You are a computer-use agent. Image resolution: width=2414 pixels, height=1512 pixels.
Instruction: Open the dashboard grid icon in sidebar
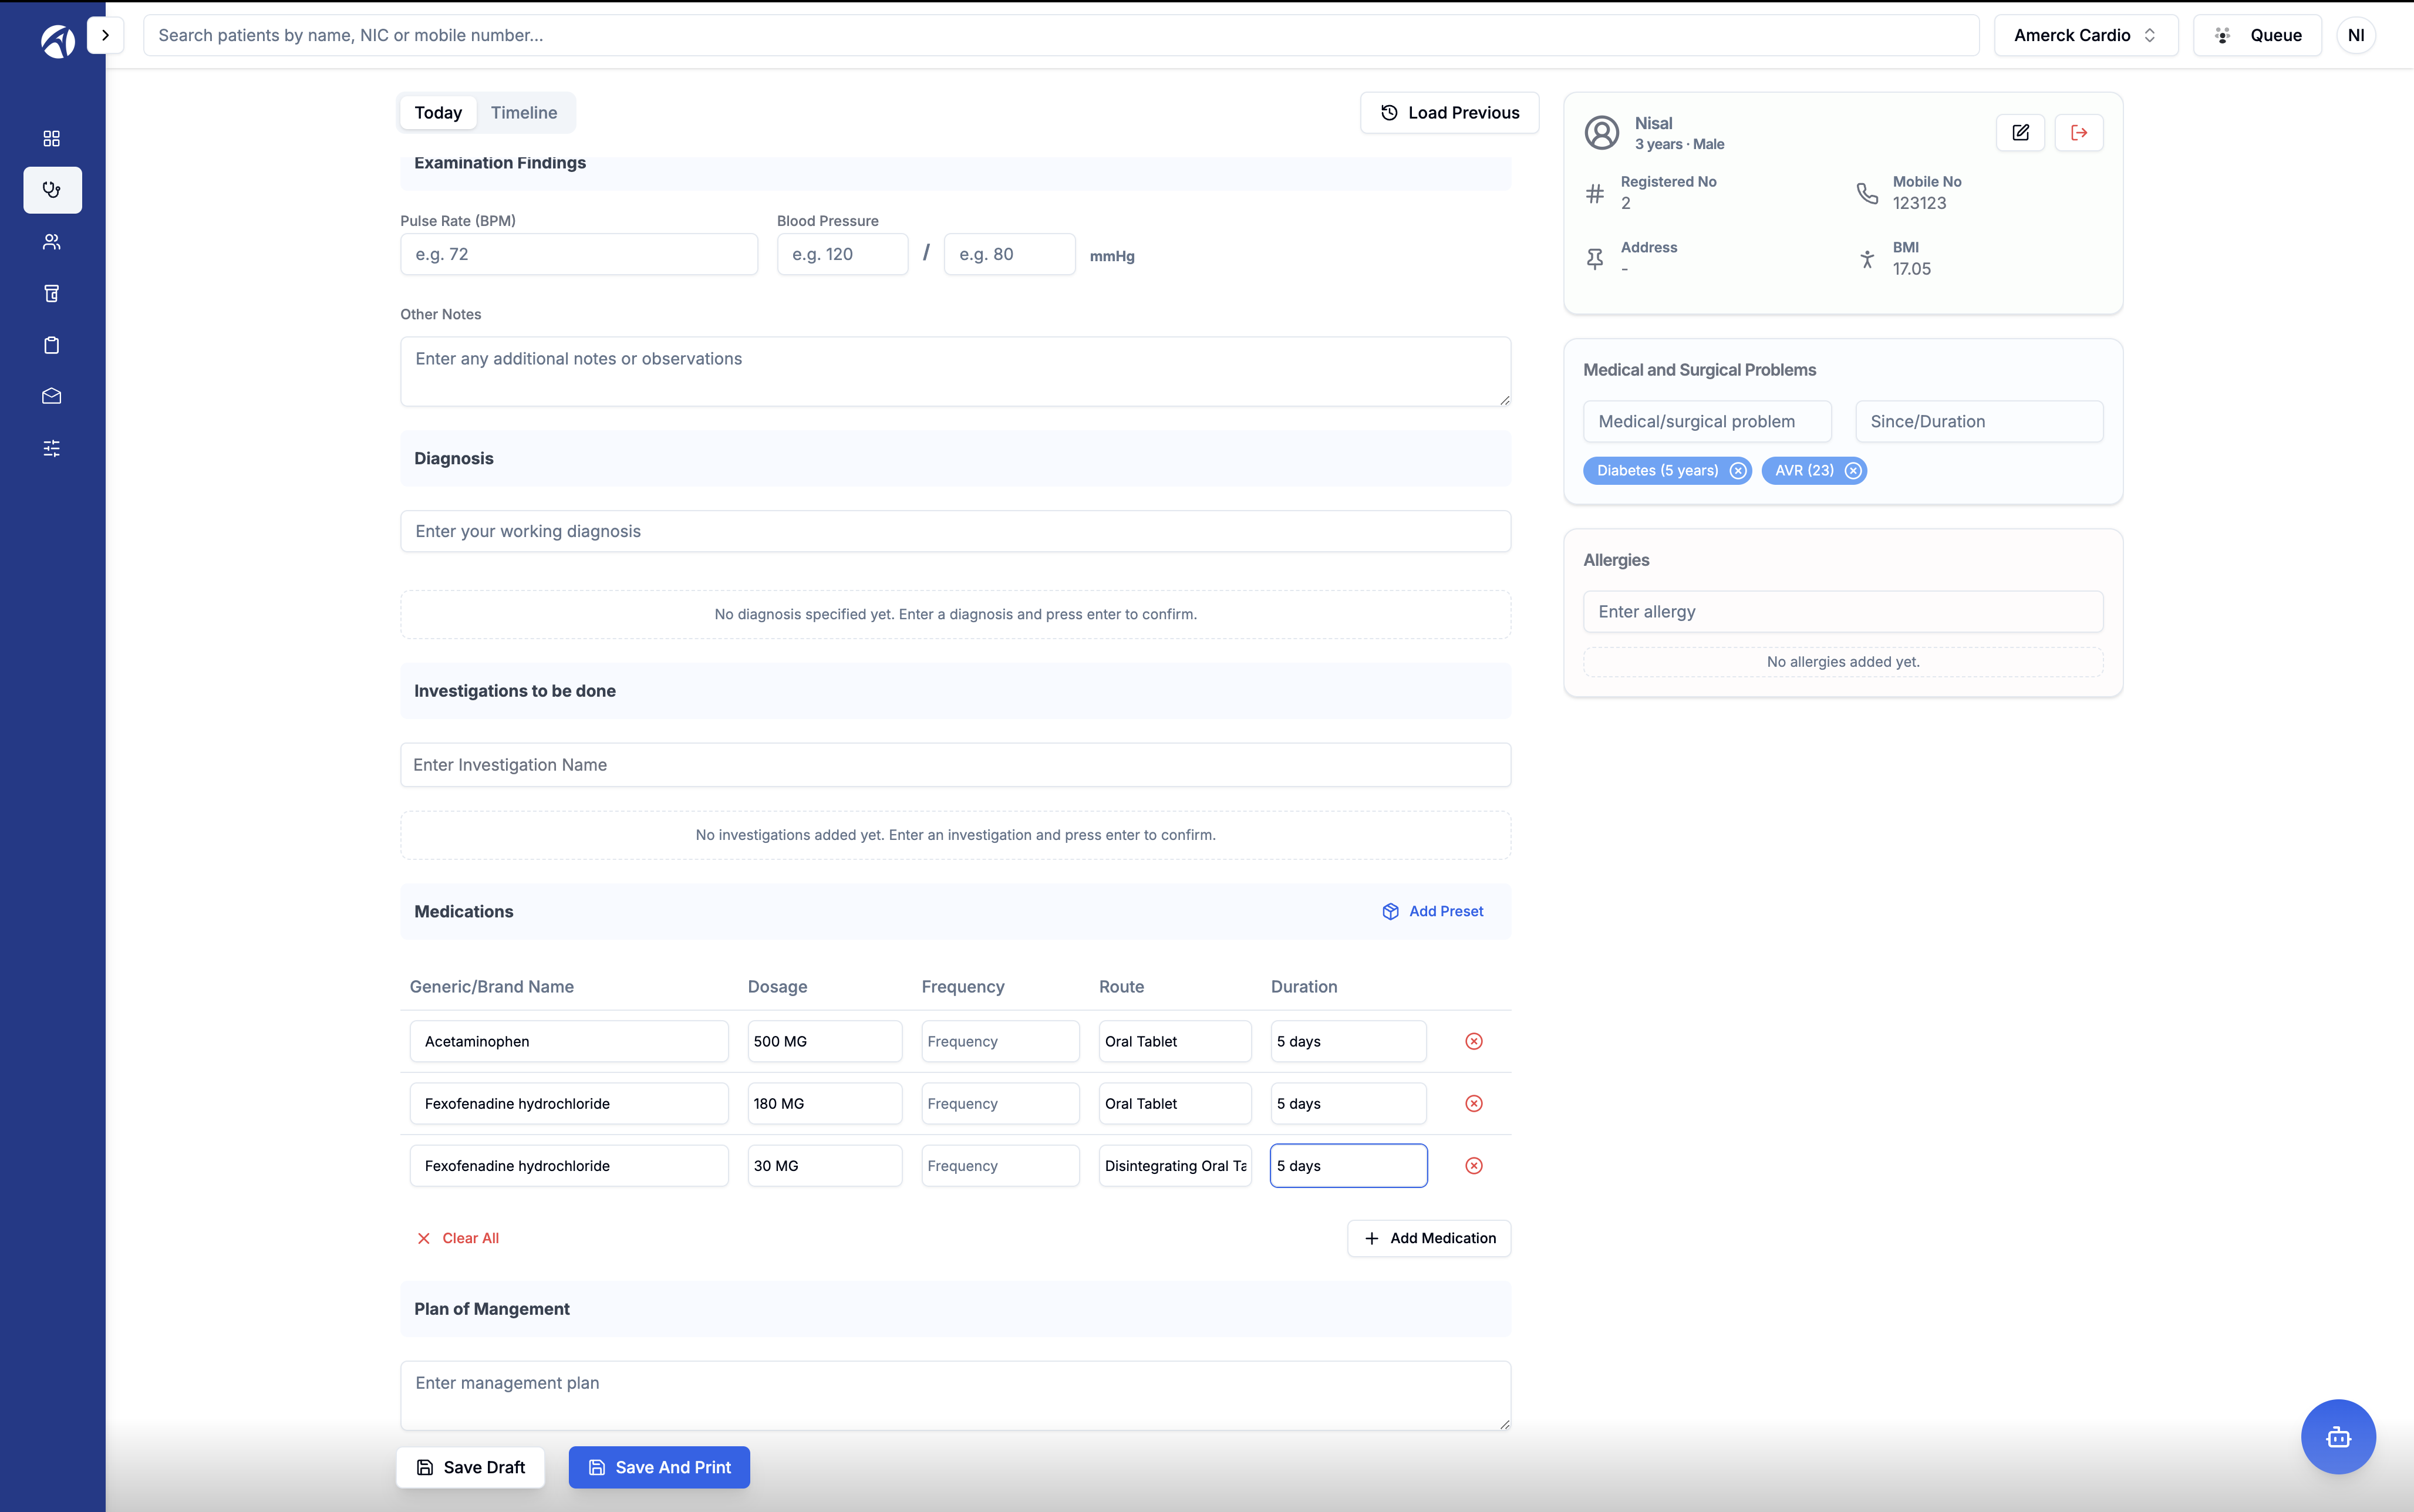click(52, 138)
